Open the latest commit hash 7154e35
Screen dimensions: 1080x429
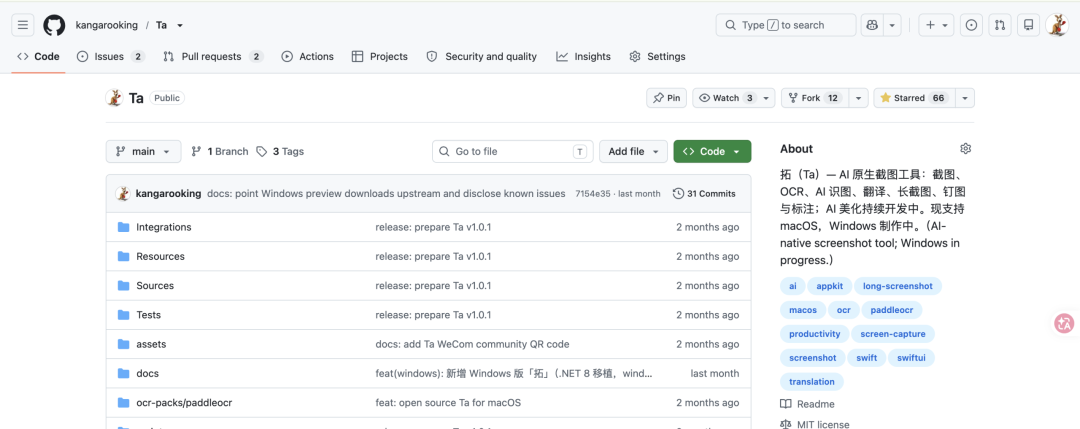click(x=593, y=194)
